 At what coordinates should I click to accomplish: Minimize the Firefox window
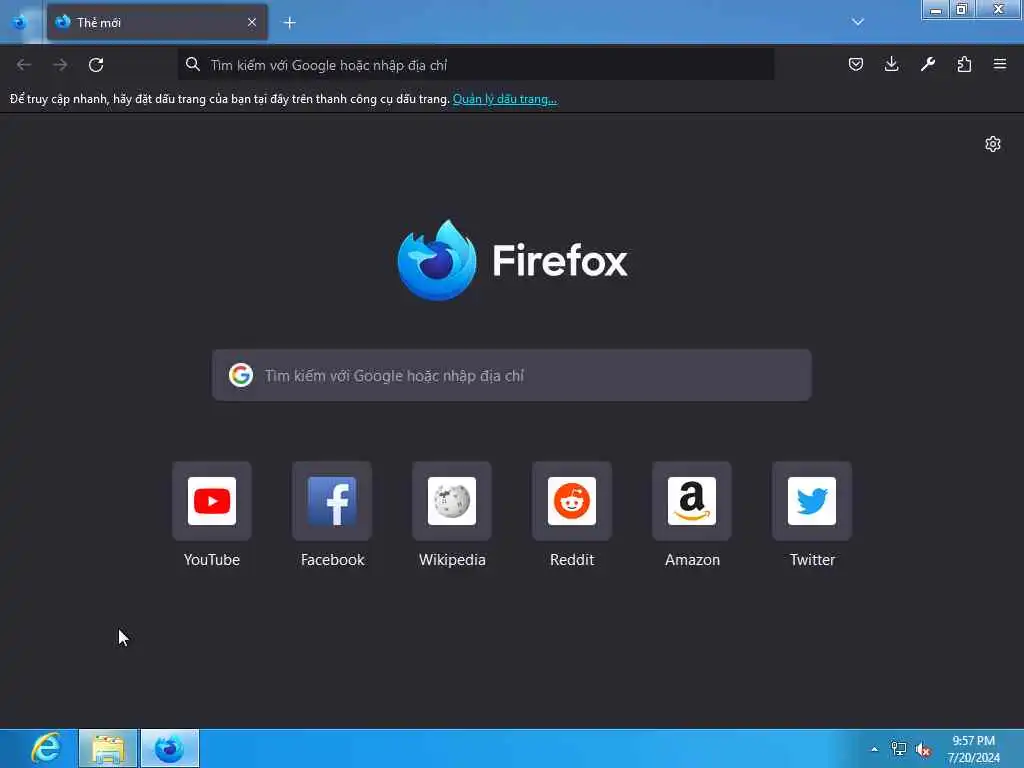click(936, 10)
